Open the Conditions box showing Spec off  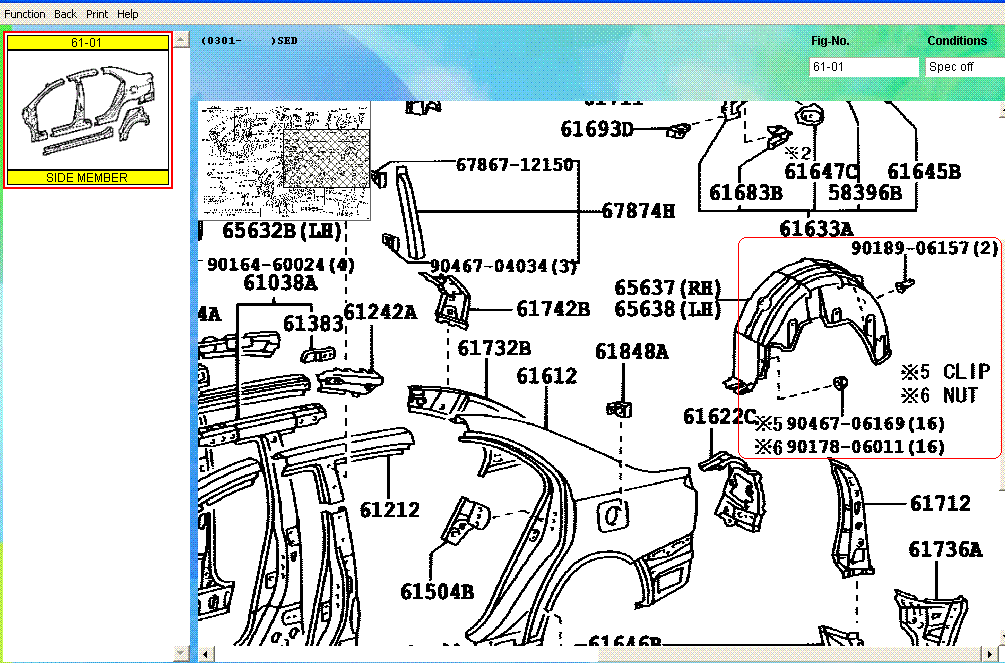point(962,67)
